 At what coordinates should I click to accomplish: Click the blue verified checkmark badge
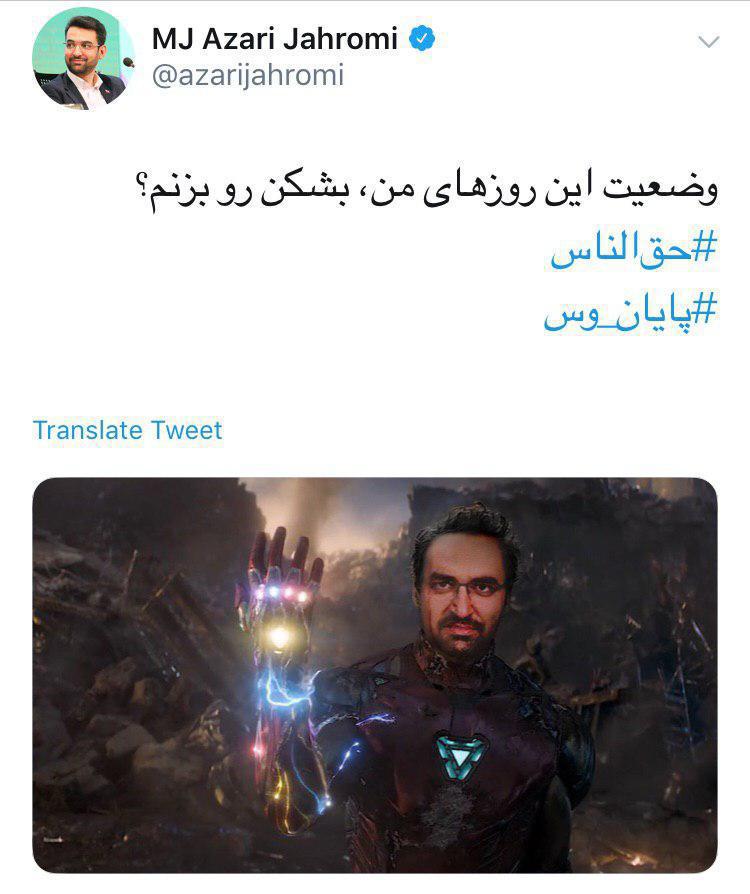click(x=422, y=39)
